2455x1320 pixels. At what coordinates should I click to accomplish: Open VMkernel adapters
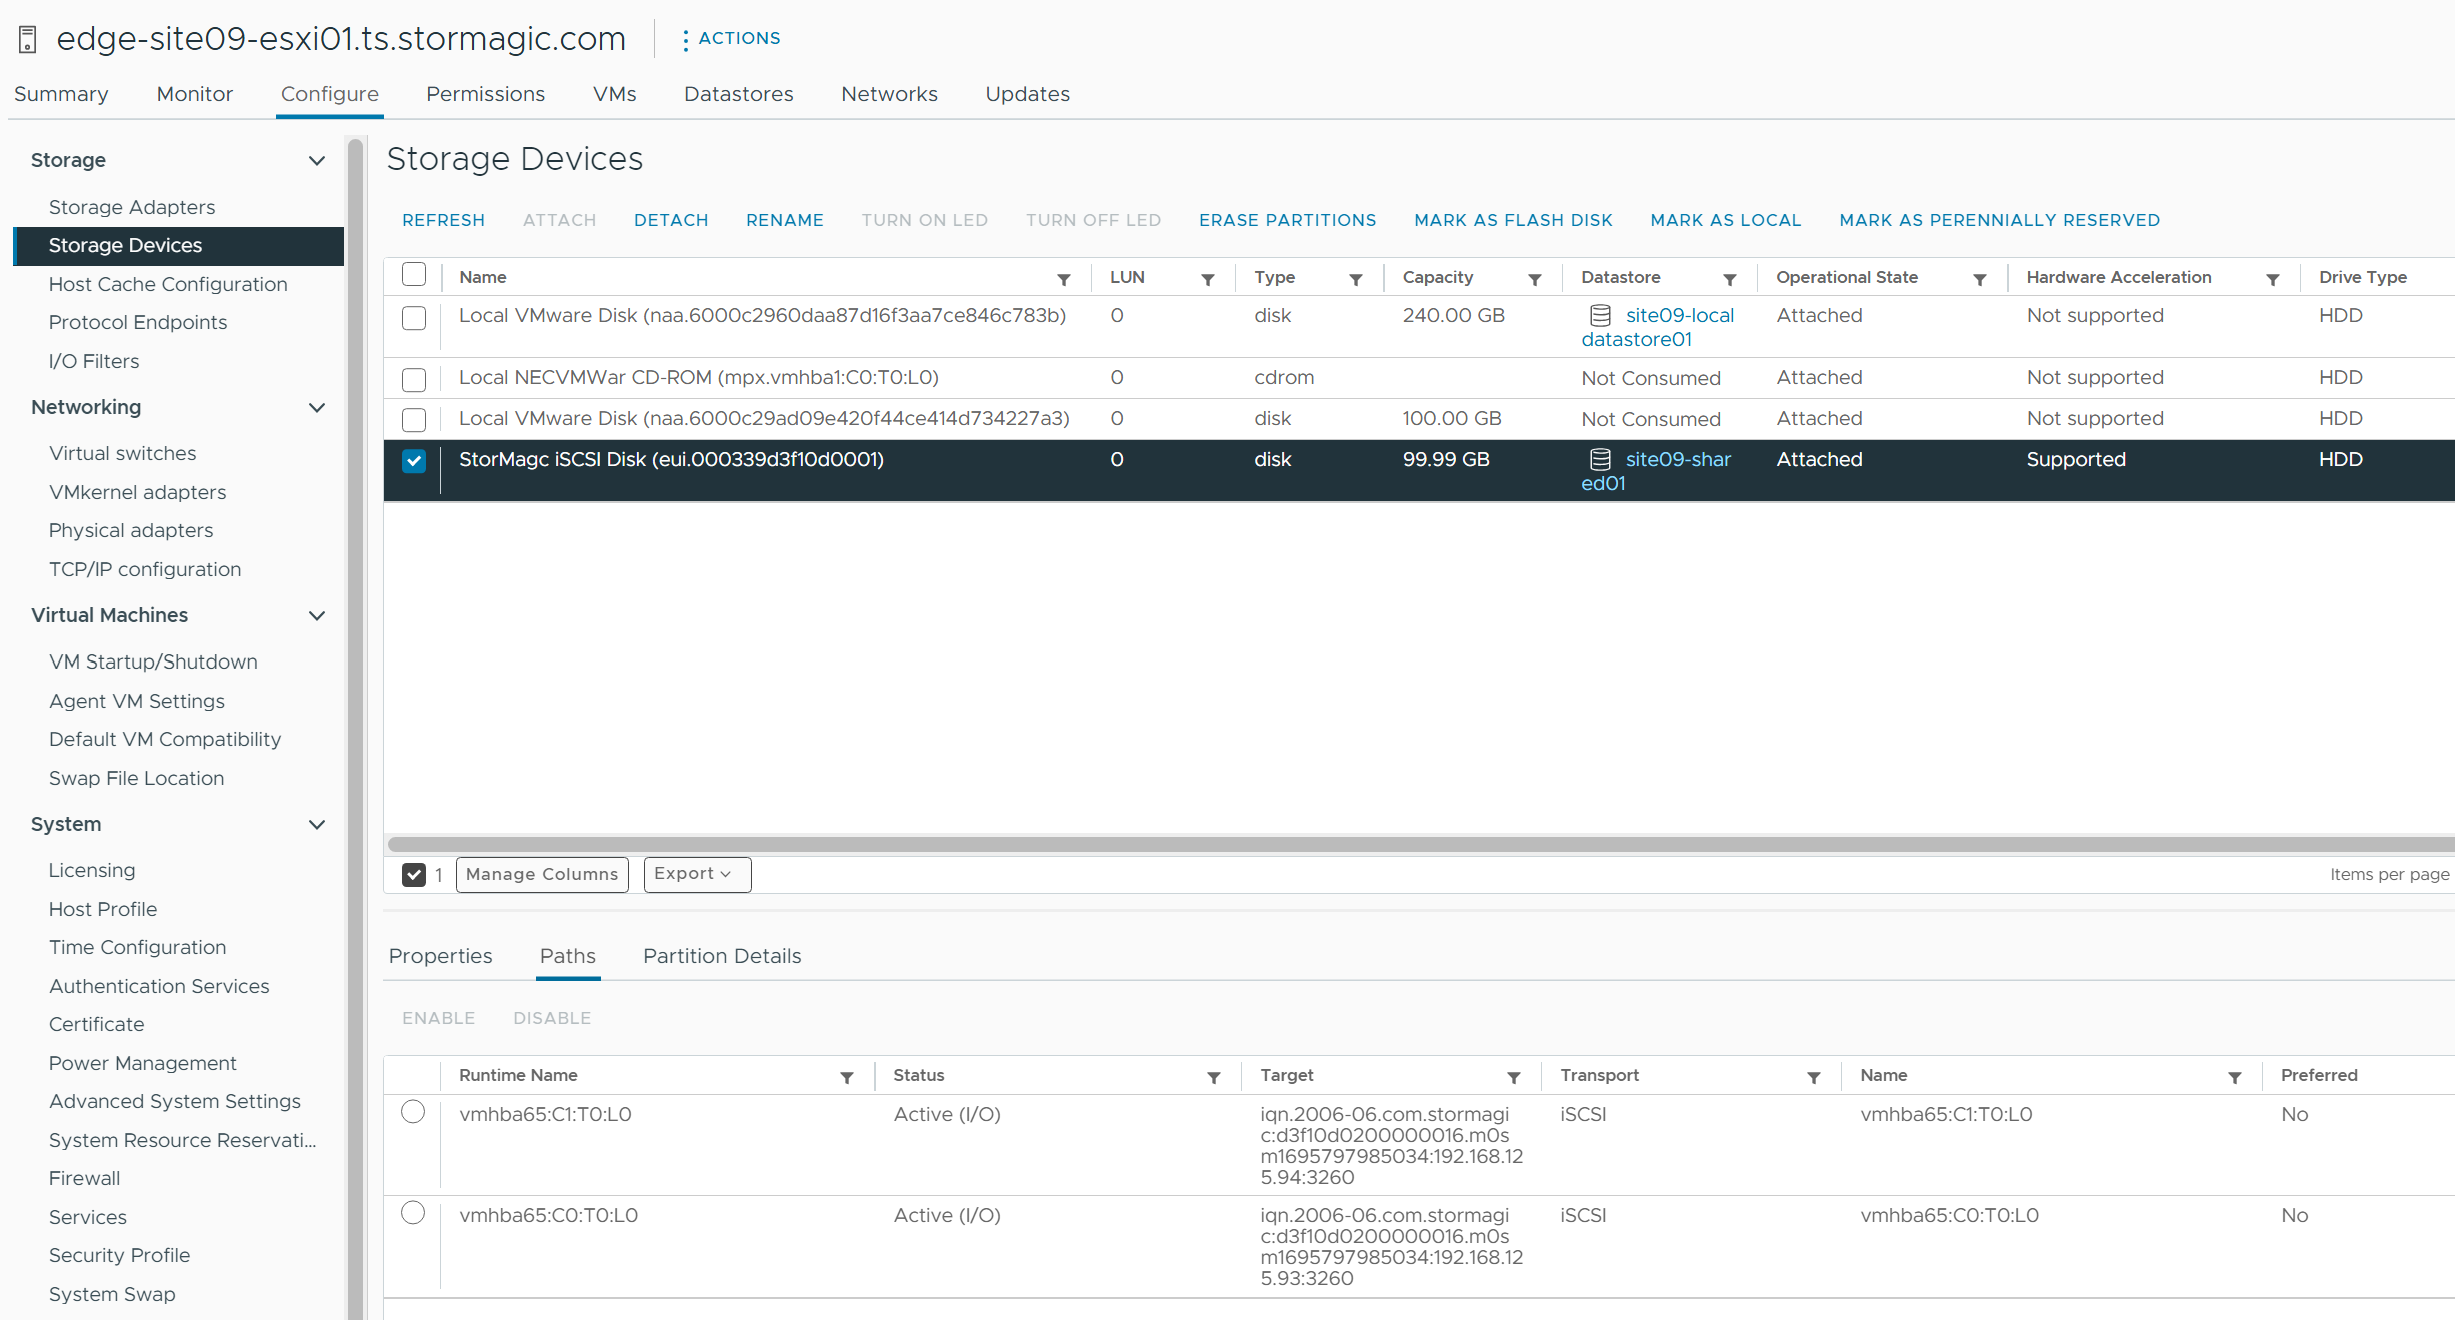point(138,492)
